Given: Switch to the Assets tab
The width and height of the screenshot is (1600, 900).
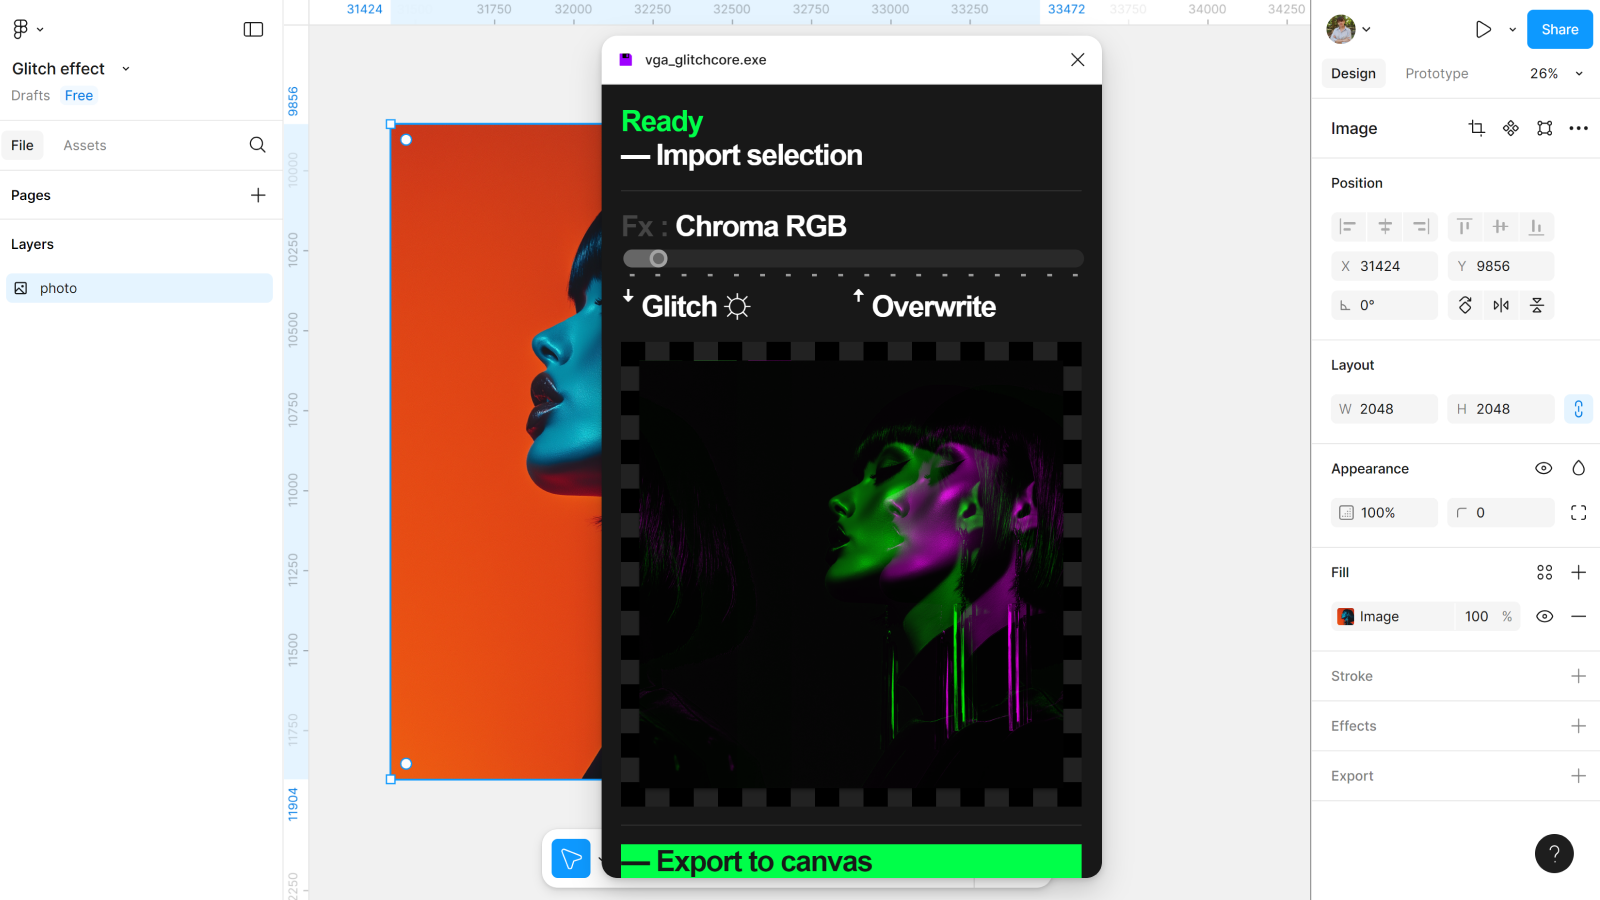Looking at the screenshot, I should [84, 145].
